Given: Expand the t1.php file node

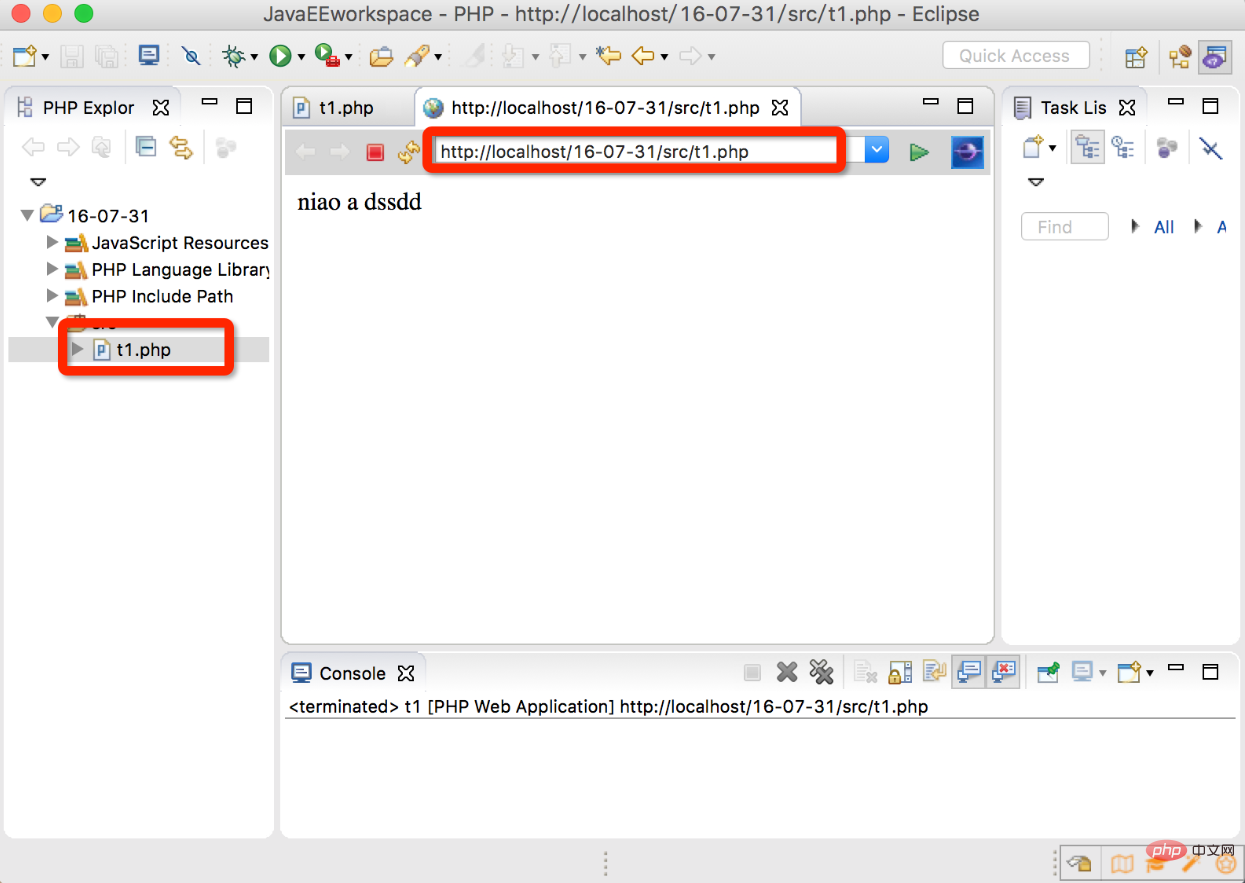Looking at the screenshot, I should coord(78,349).
